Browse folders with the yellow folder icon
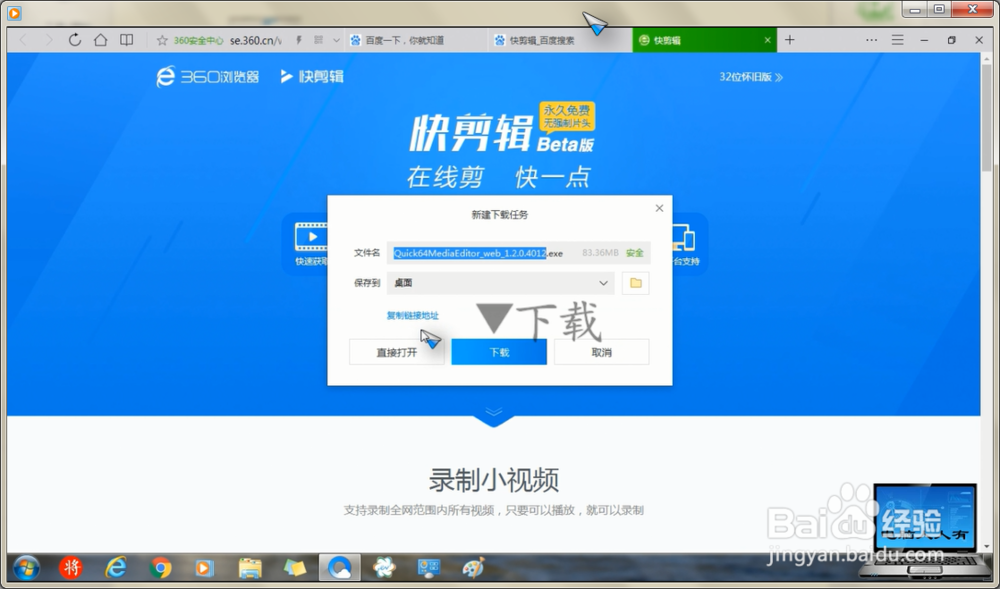The image size is (1000, 589). tap(636, 283)
